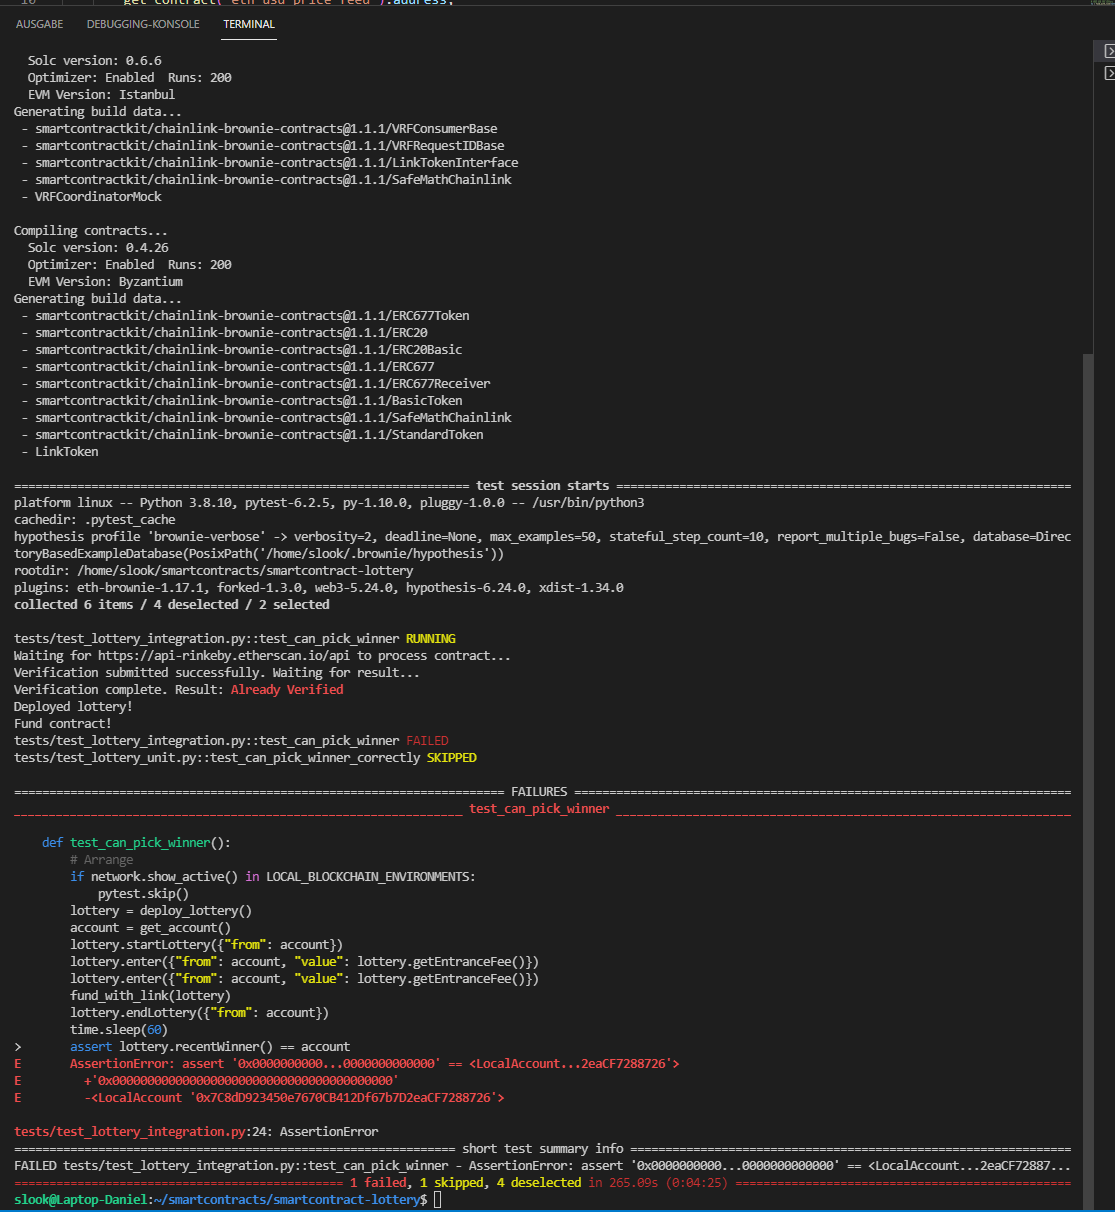1115x1212 pixels.
Task: Click the ERC677Receiver contract line
Action: (x=256, y=384)
